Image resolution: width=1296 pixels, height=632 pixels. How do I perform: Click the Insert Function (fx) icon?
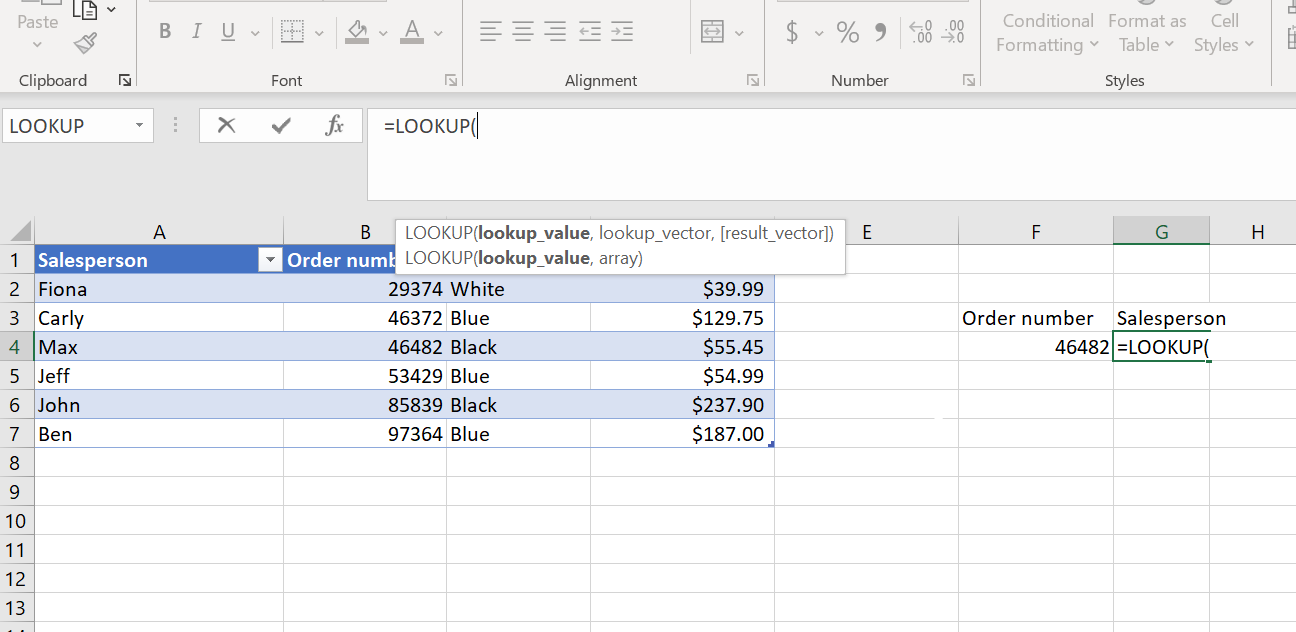[335, 125]
